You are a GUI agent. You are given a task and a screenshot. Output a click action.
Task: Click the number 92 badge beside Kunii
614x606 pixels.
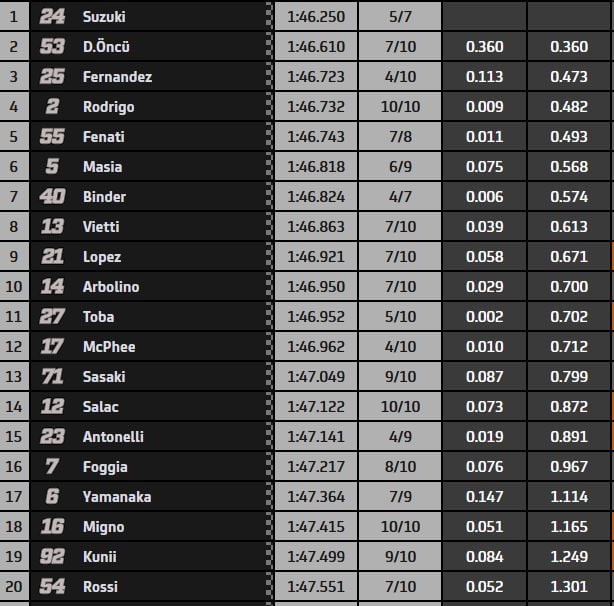(x=52, y=557)
